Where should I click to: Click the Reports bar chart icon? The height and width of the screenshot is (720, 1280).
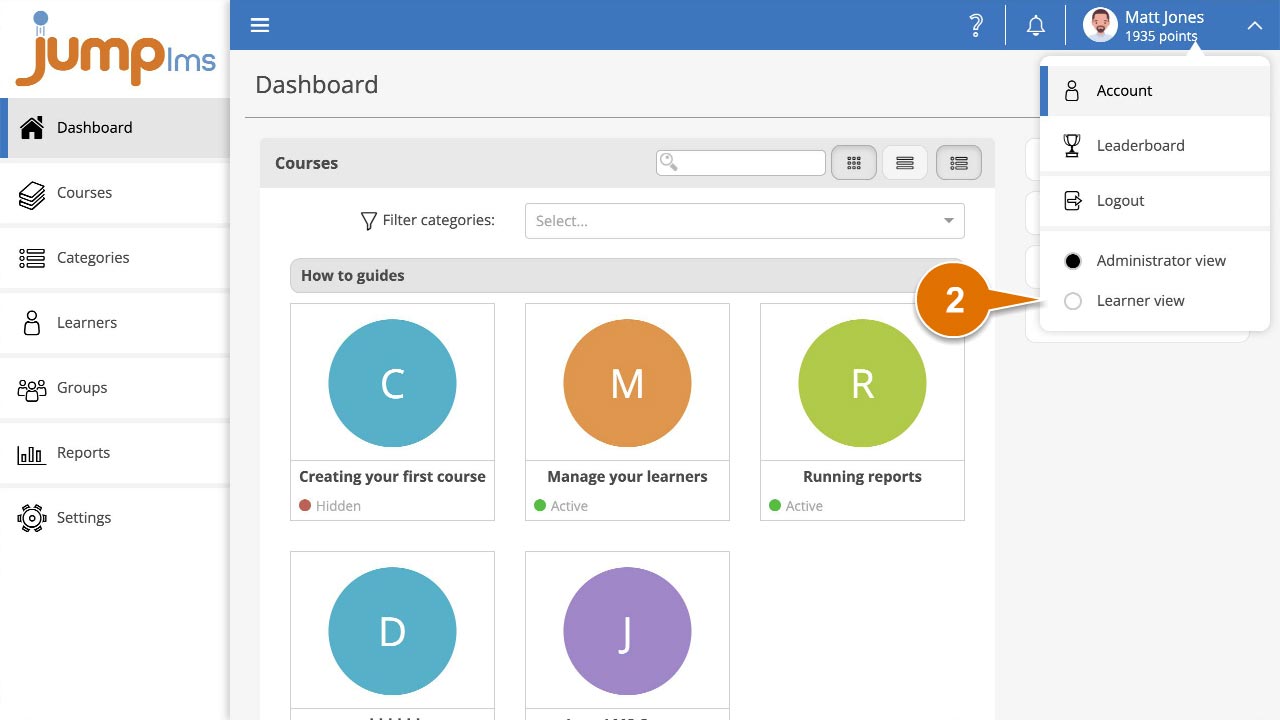click(x=32, y=454)
